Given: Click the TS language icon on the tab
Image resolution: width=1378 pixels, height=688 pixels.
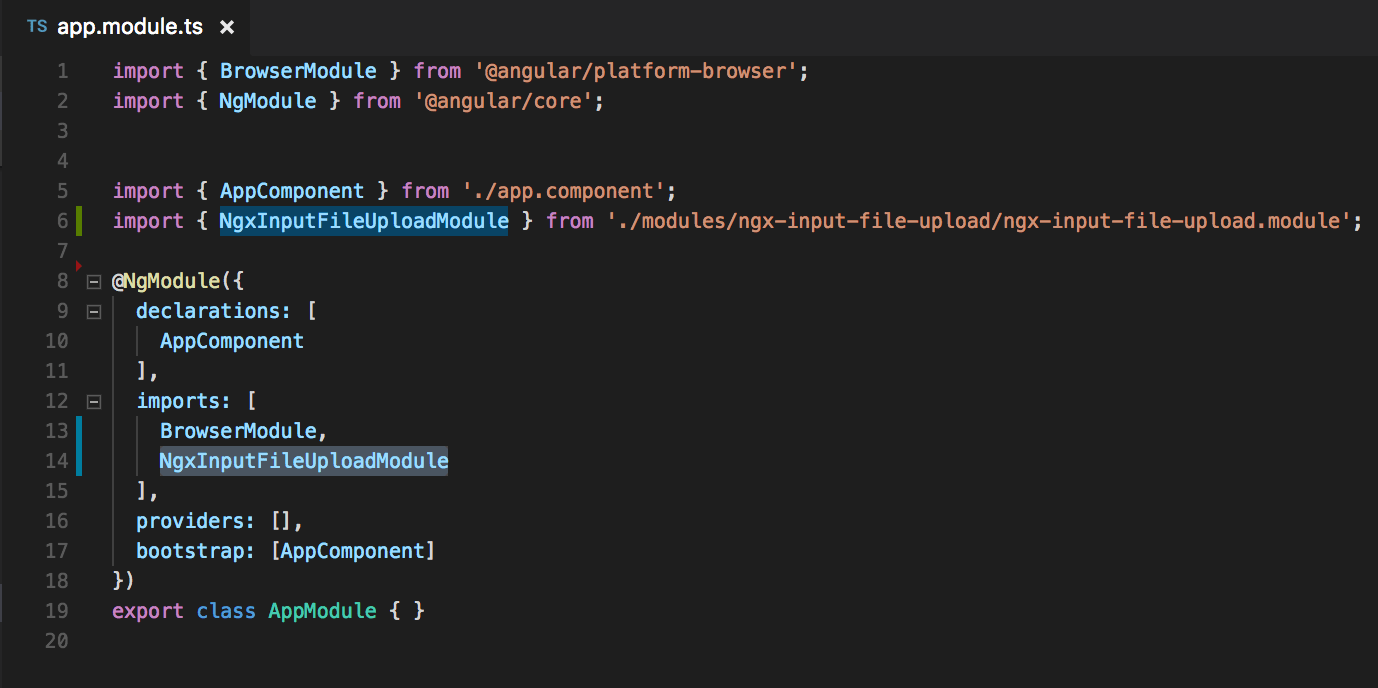Looking at the screenshot, I should click(x=36, y=27).
